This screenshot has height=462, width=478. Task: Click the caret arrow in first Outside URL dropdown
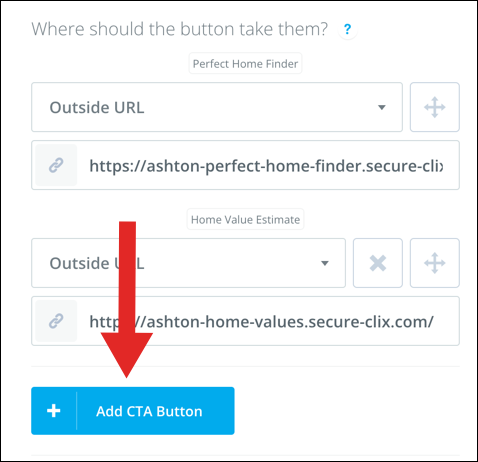382,107
